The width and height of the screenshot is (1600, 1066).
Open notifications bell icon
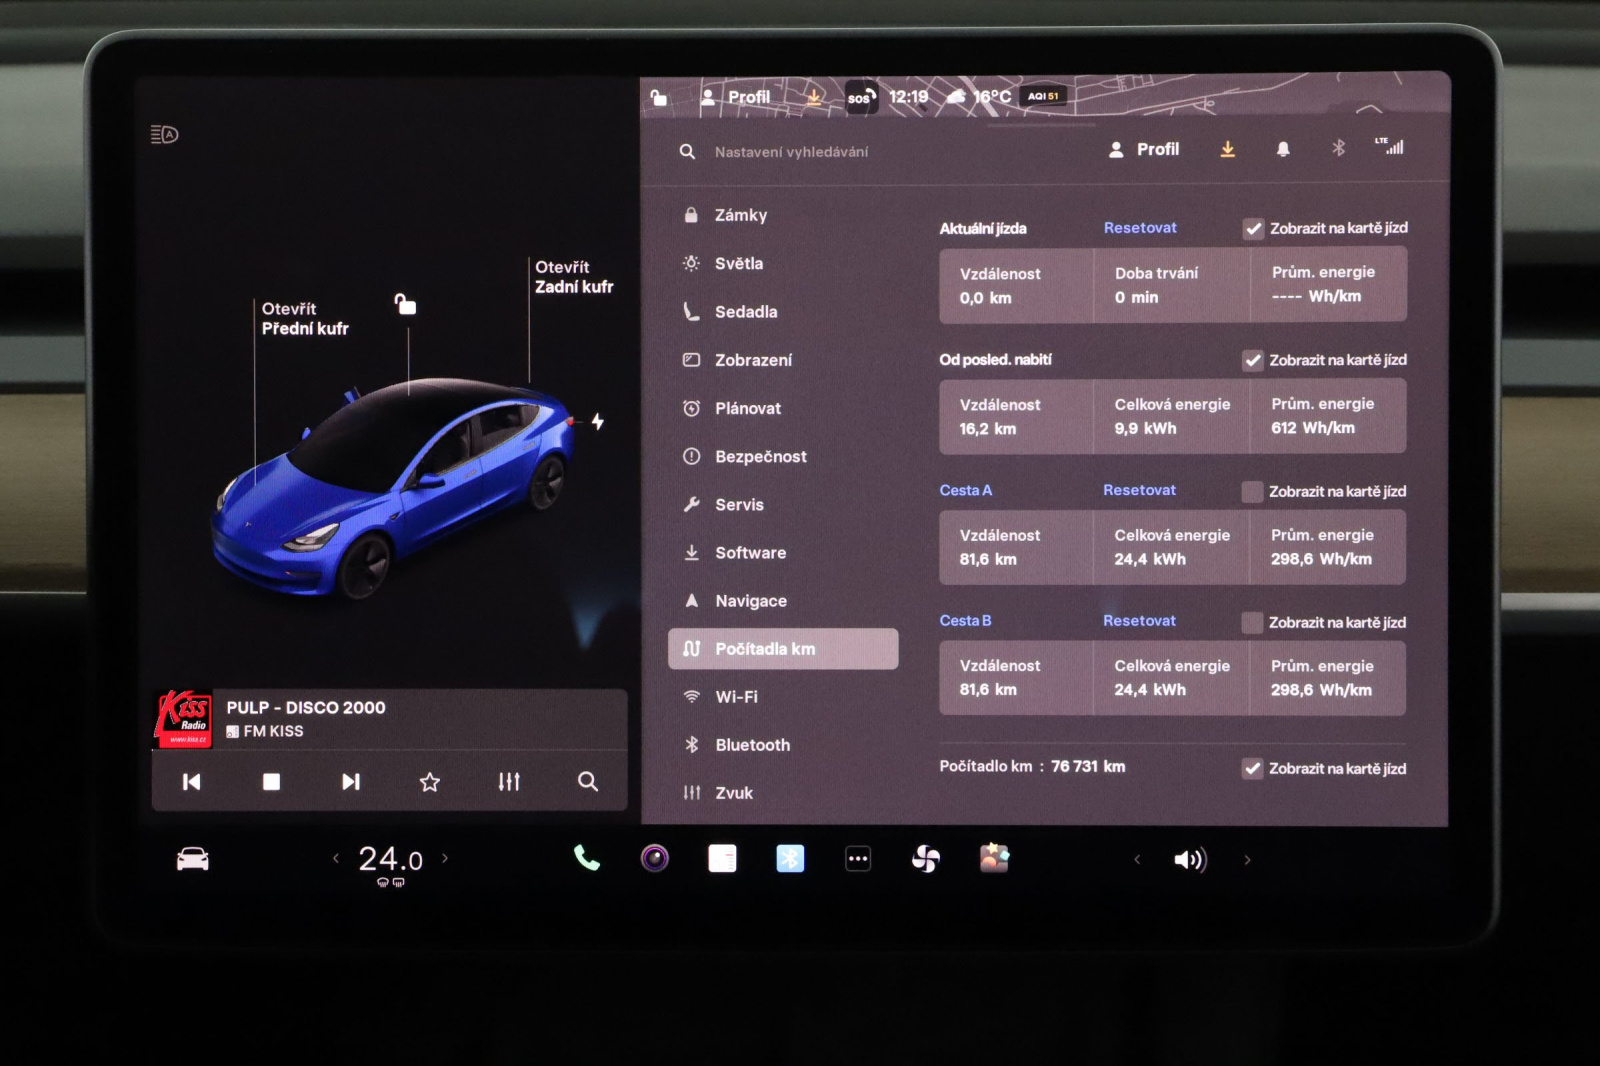coord(1283,149)
